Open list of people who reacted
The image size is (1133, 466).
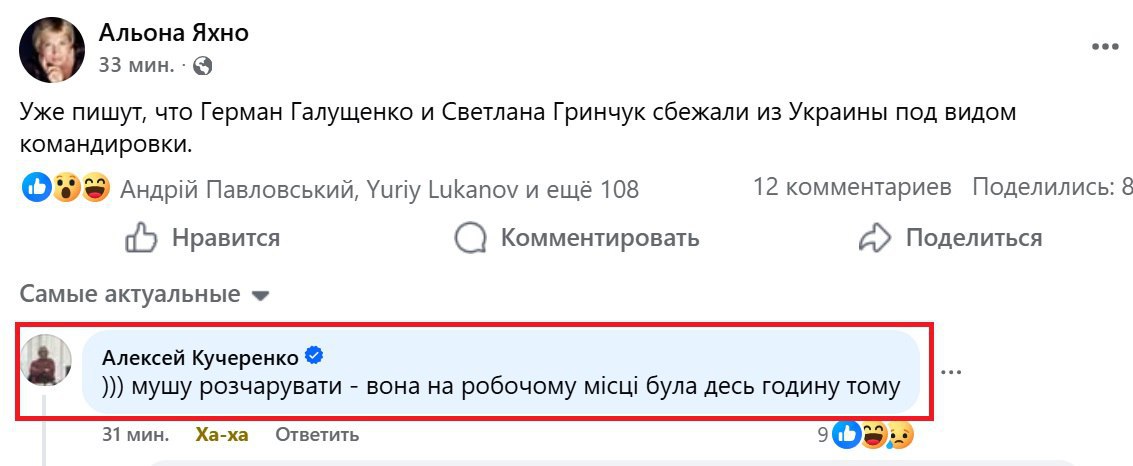coord(379,188)
